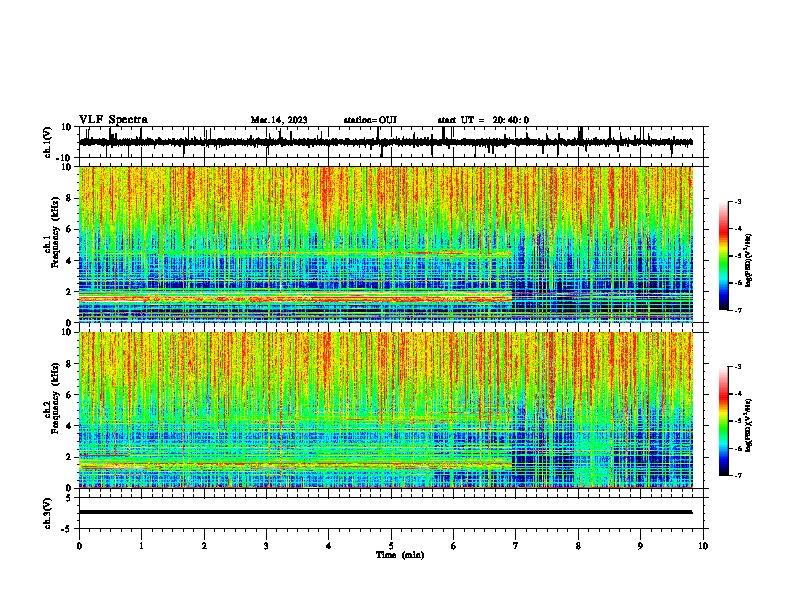Click time axis tick label "8"
This screenshot has width=792, height=612.
578,546
